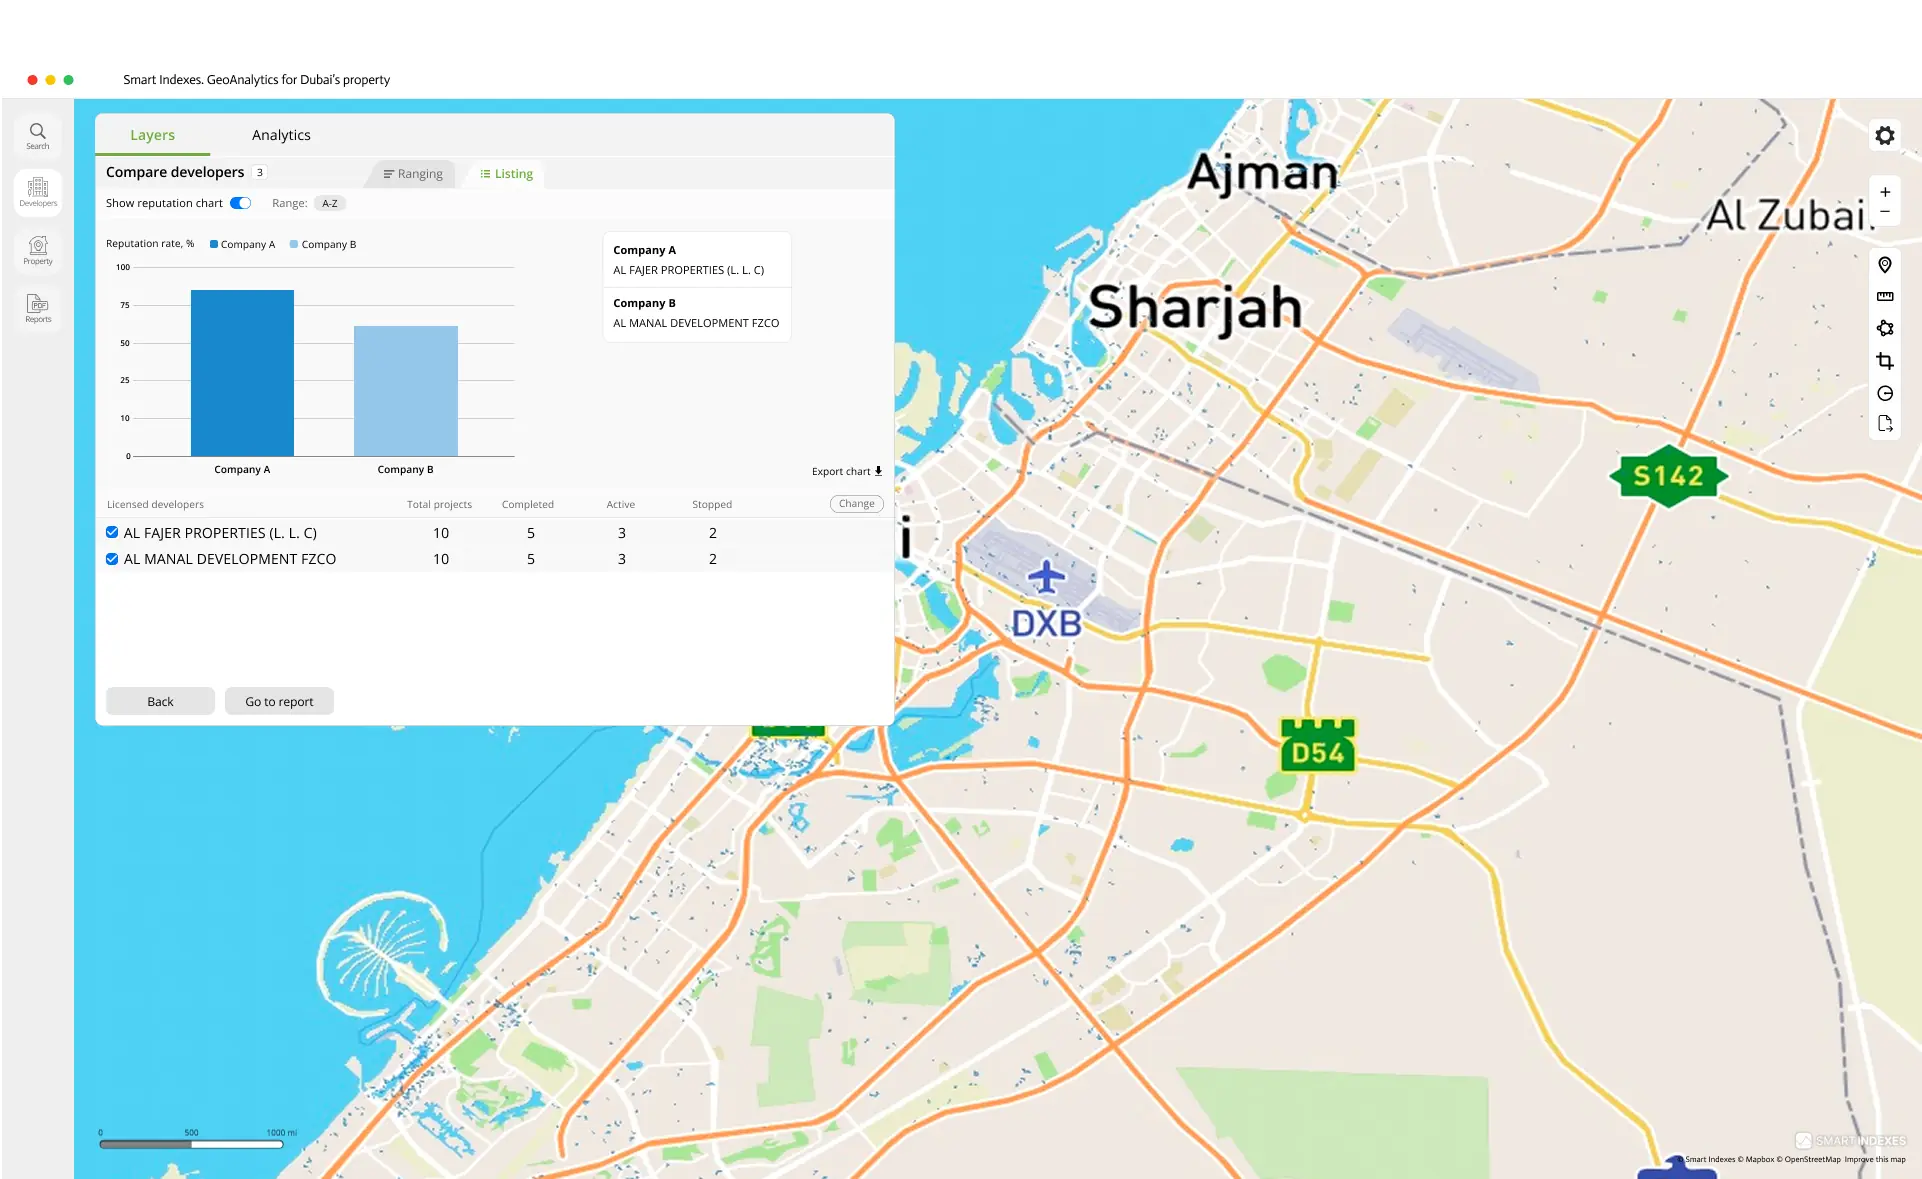This screenshot has height=1179, width=1922.
Task: Select Company B AL MANAL card
Action: coord(697,314)
